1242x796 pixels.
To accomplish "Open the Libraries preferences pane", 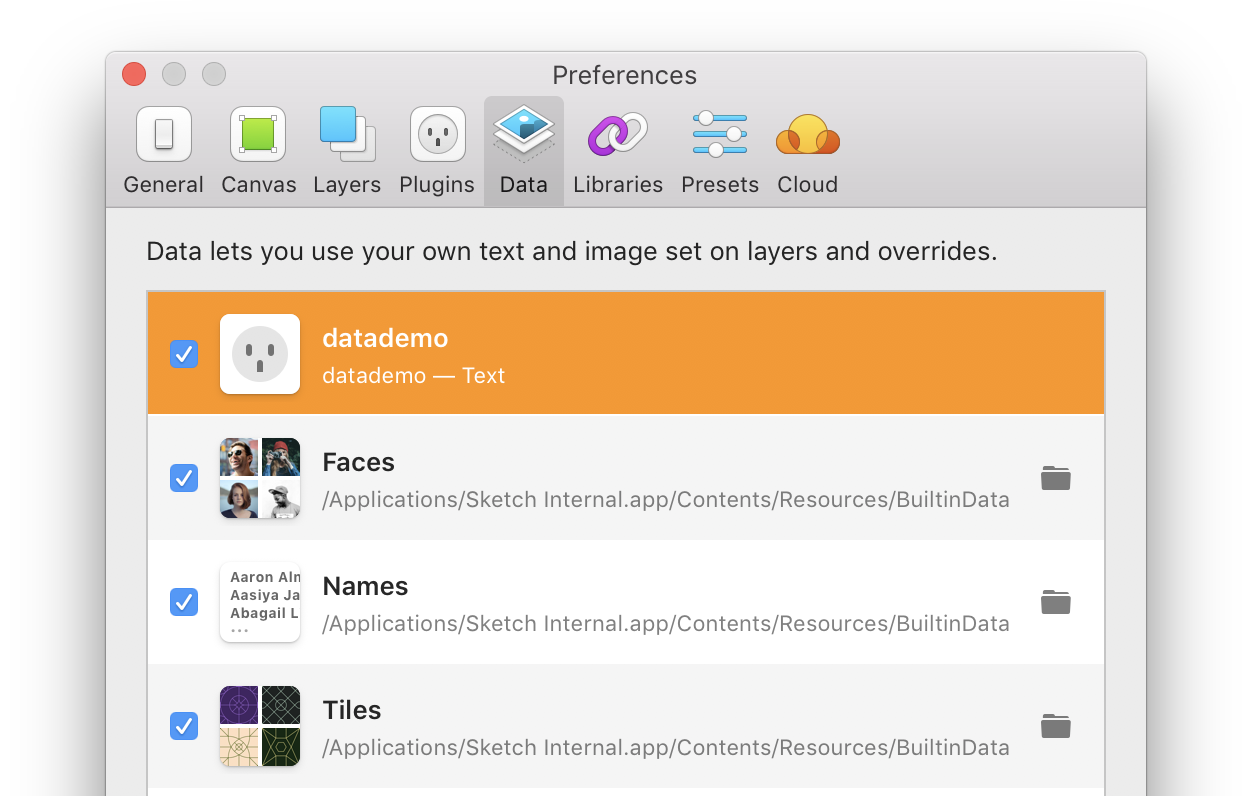I will (x=617, y=151).
